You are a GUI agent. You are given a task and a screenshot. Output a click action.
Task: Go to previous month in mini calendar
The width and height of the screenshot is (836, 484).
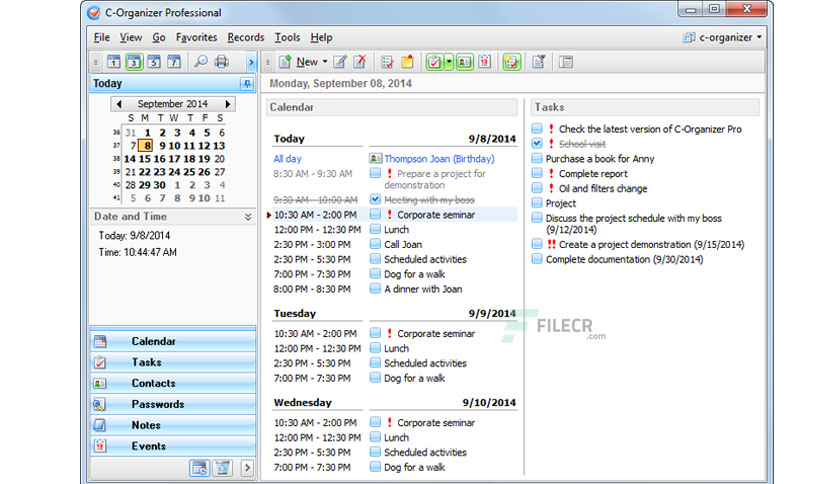pyautogui.click(x=119, y=104)
